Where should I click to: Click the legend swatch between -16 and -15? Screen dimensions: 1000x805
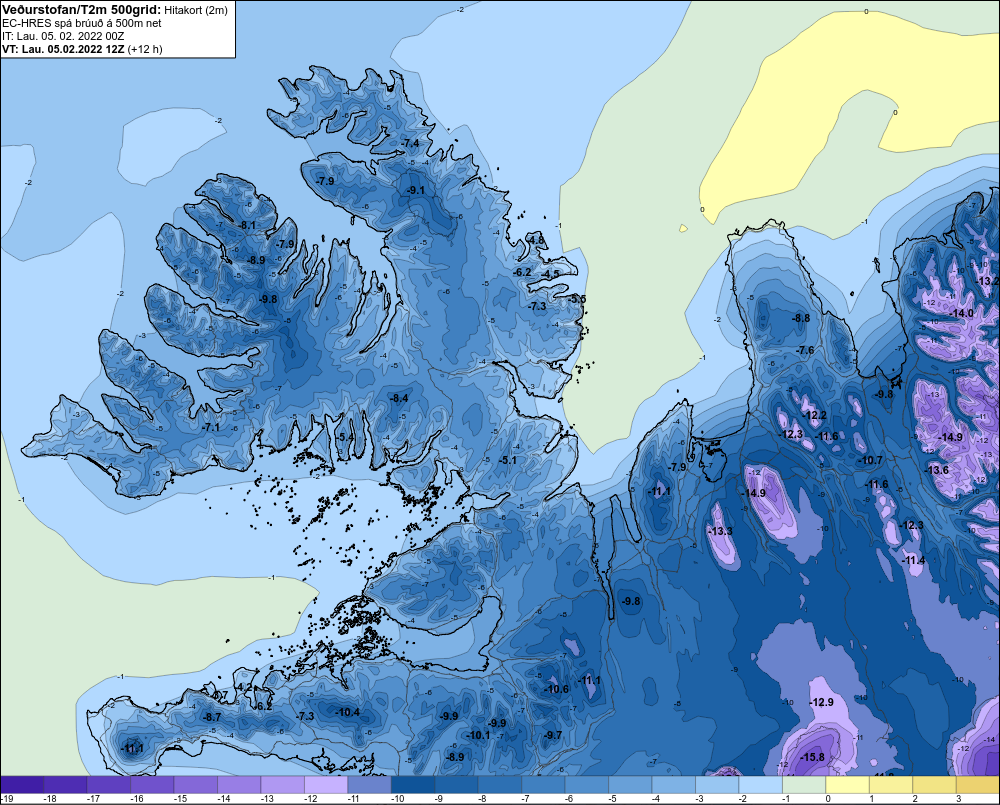152,785
